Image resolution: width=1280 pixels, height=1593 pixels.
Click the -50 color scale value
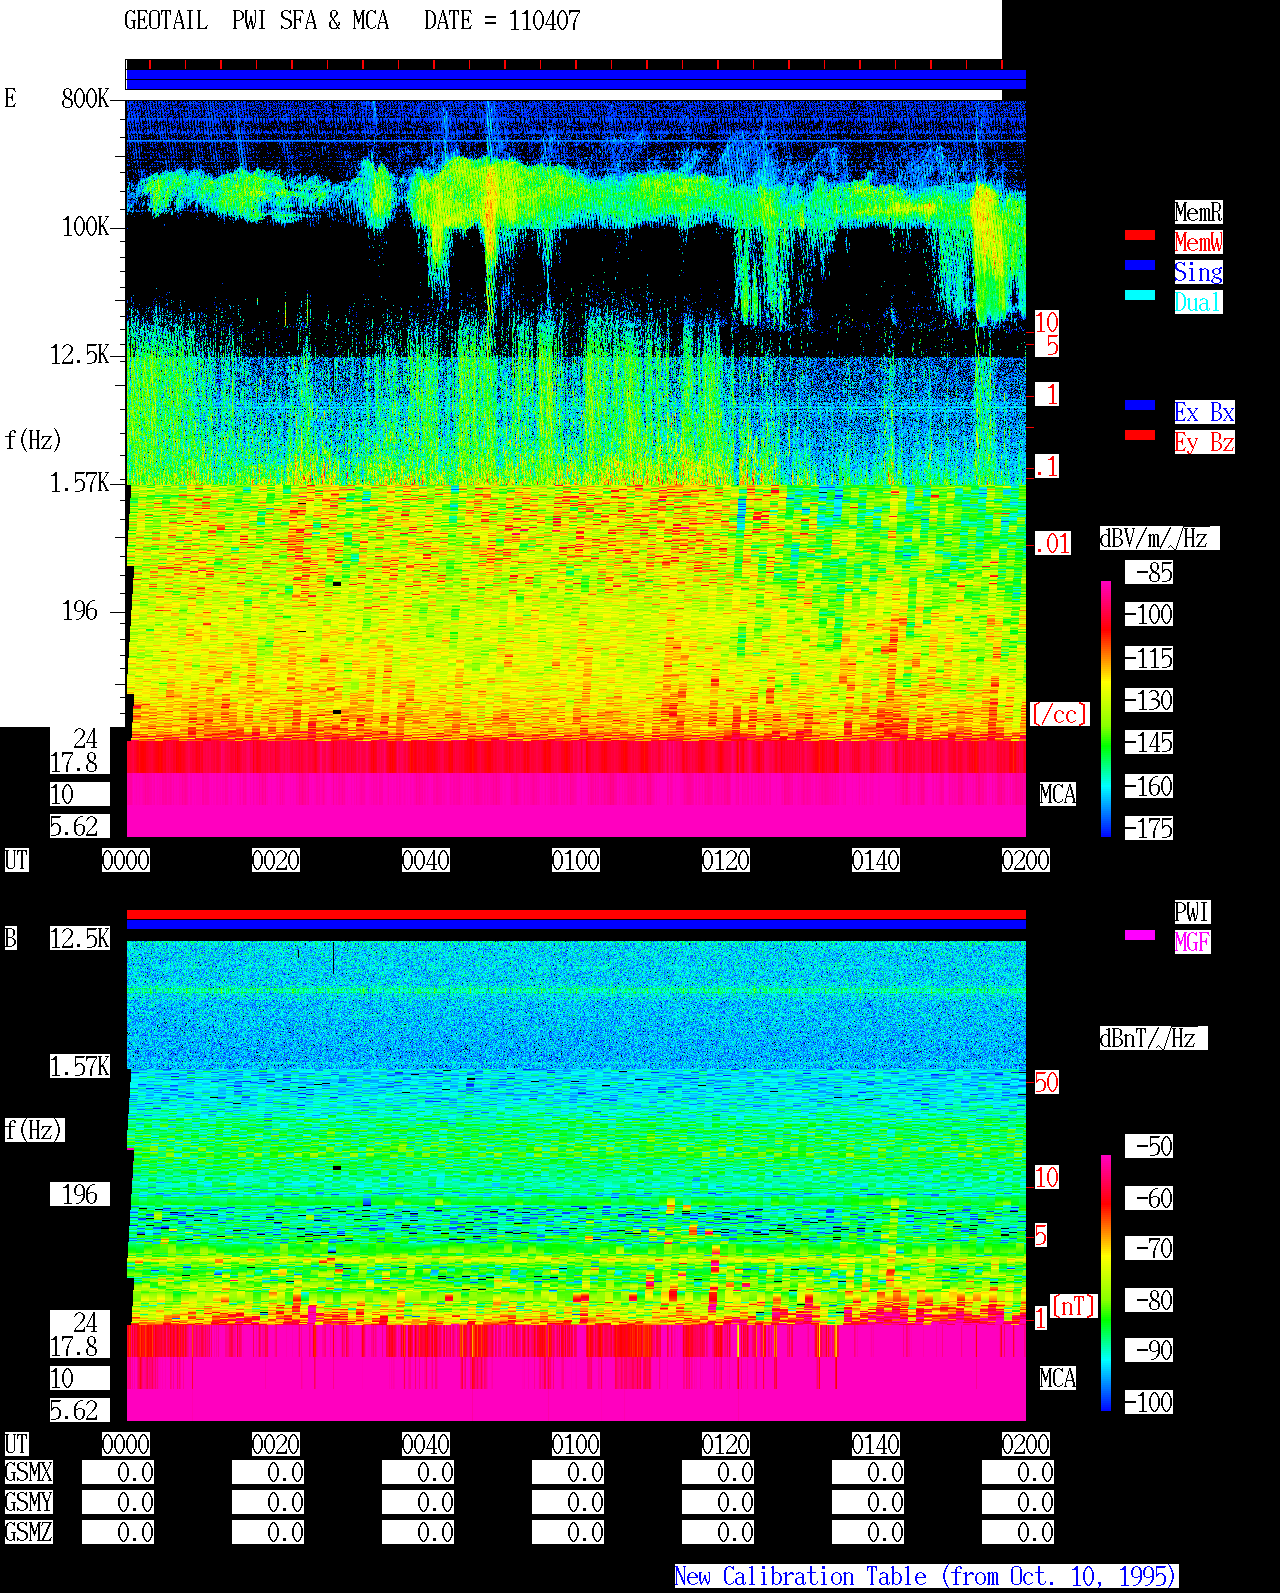[x=1149, y=1146]
